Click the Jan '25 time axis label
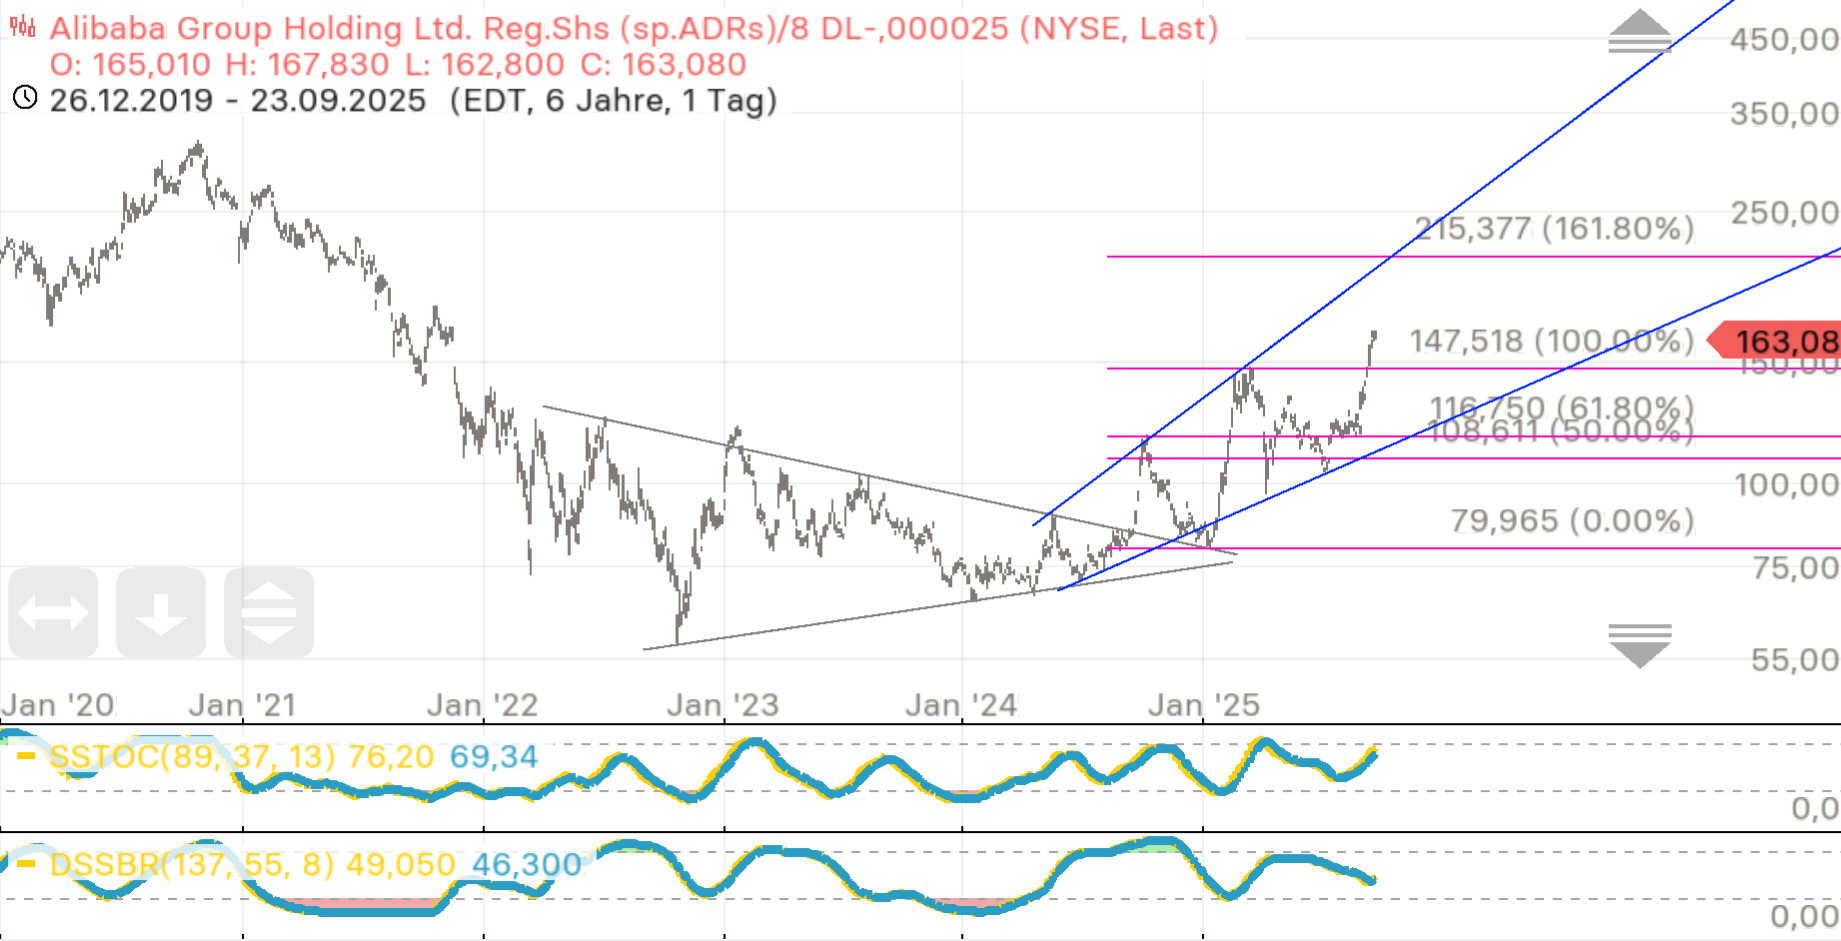This screenshot has height=941, width=1841. point(1203,706)
